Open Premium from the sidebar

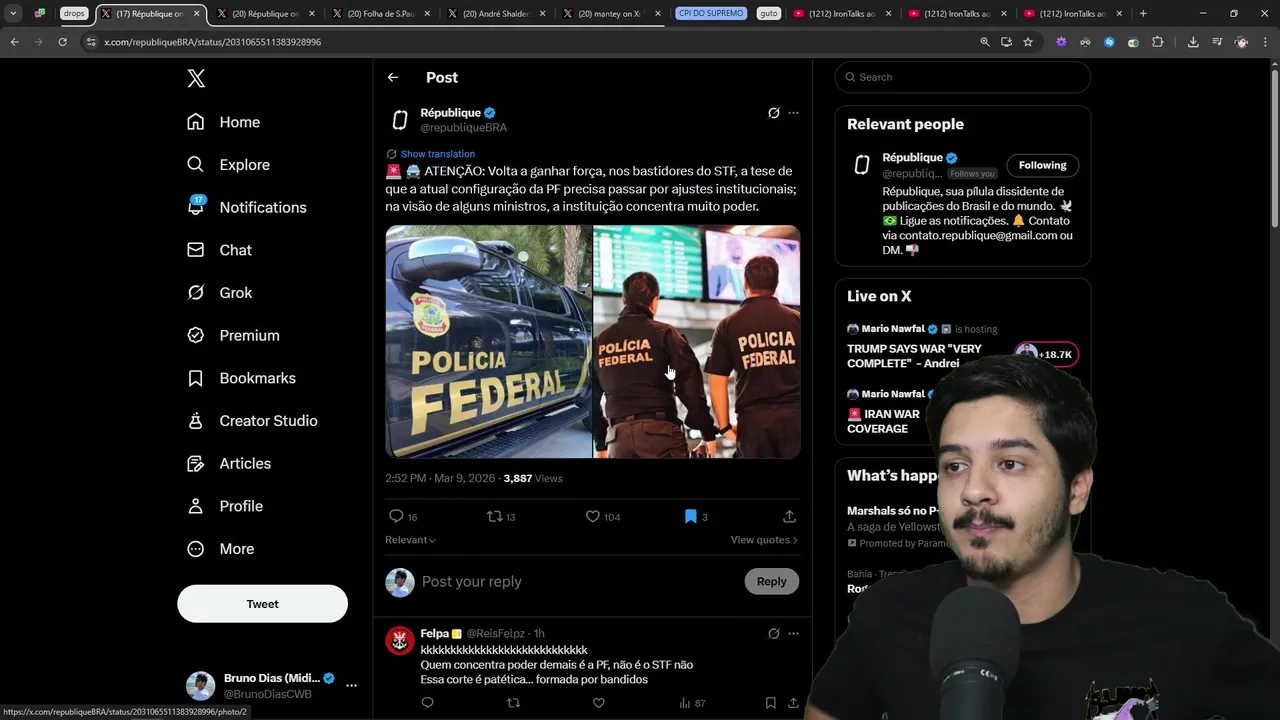[x=234, y=336]
